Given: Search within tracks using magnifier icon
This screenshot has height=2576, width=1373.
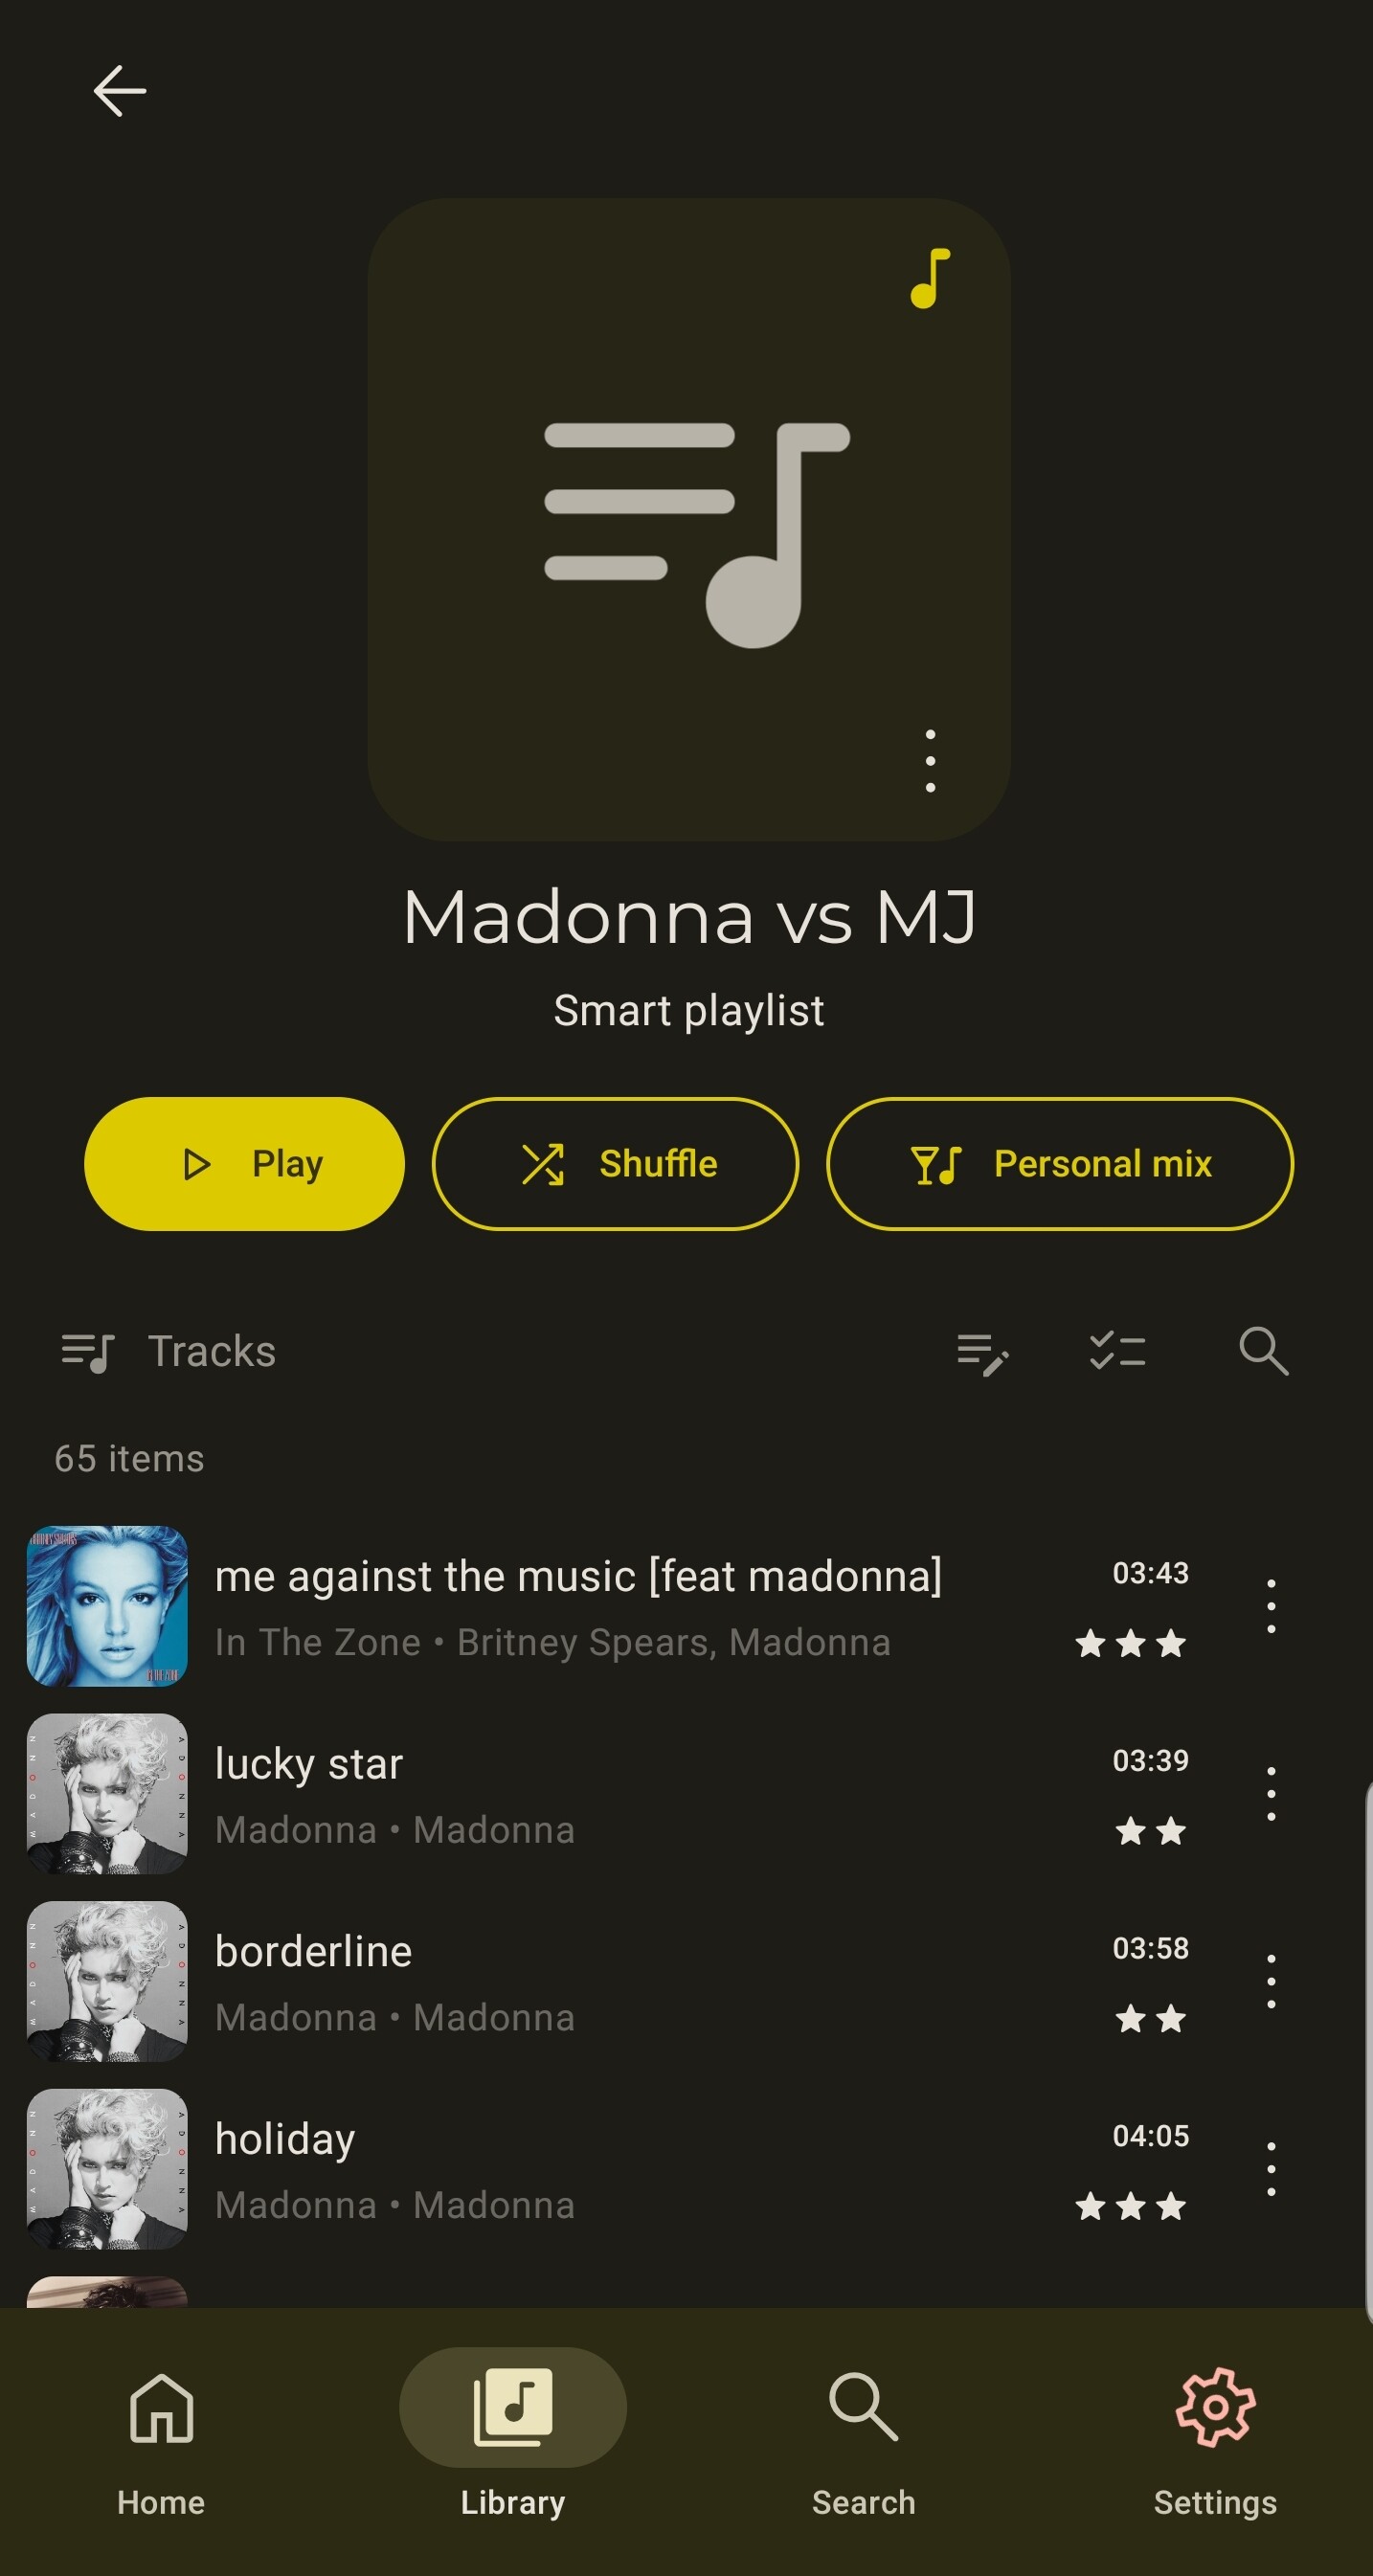Looking at the screenshot, I should tap(1263, 1351).
